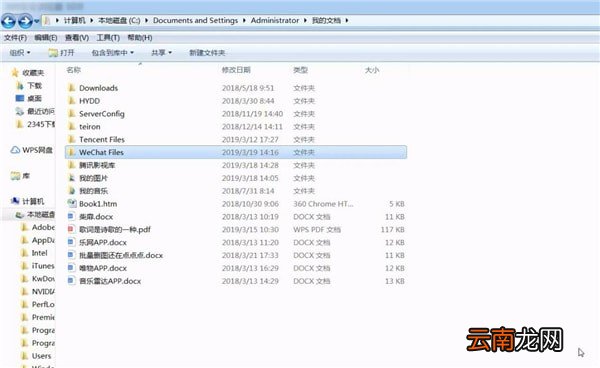Open 下载 in the favorites sidebar
The width and height of the screenshot is (600, 368).
[x=34, y=86]
